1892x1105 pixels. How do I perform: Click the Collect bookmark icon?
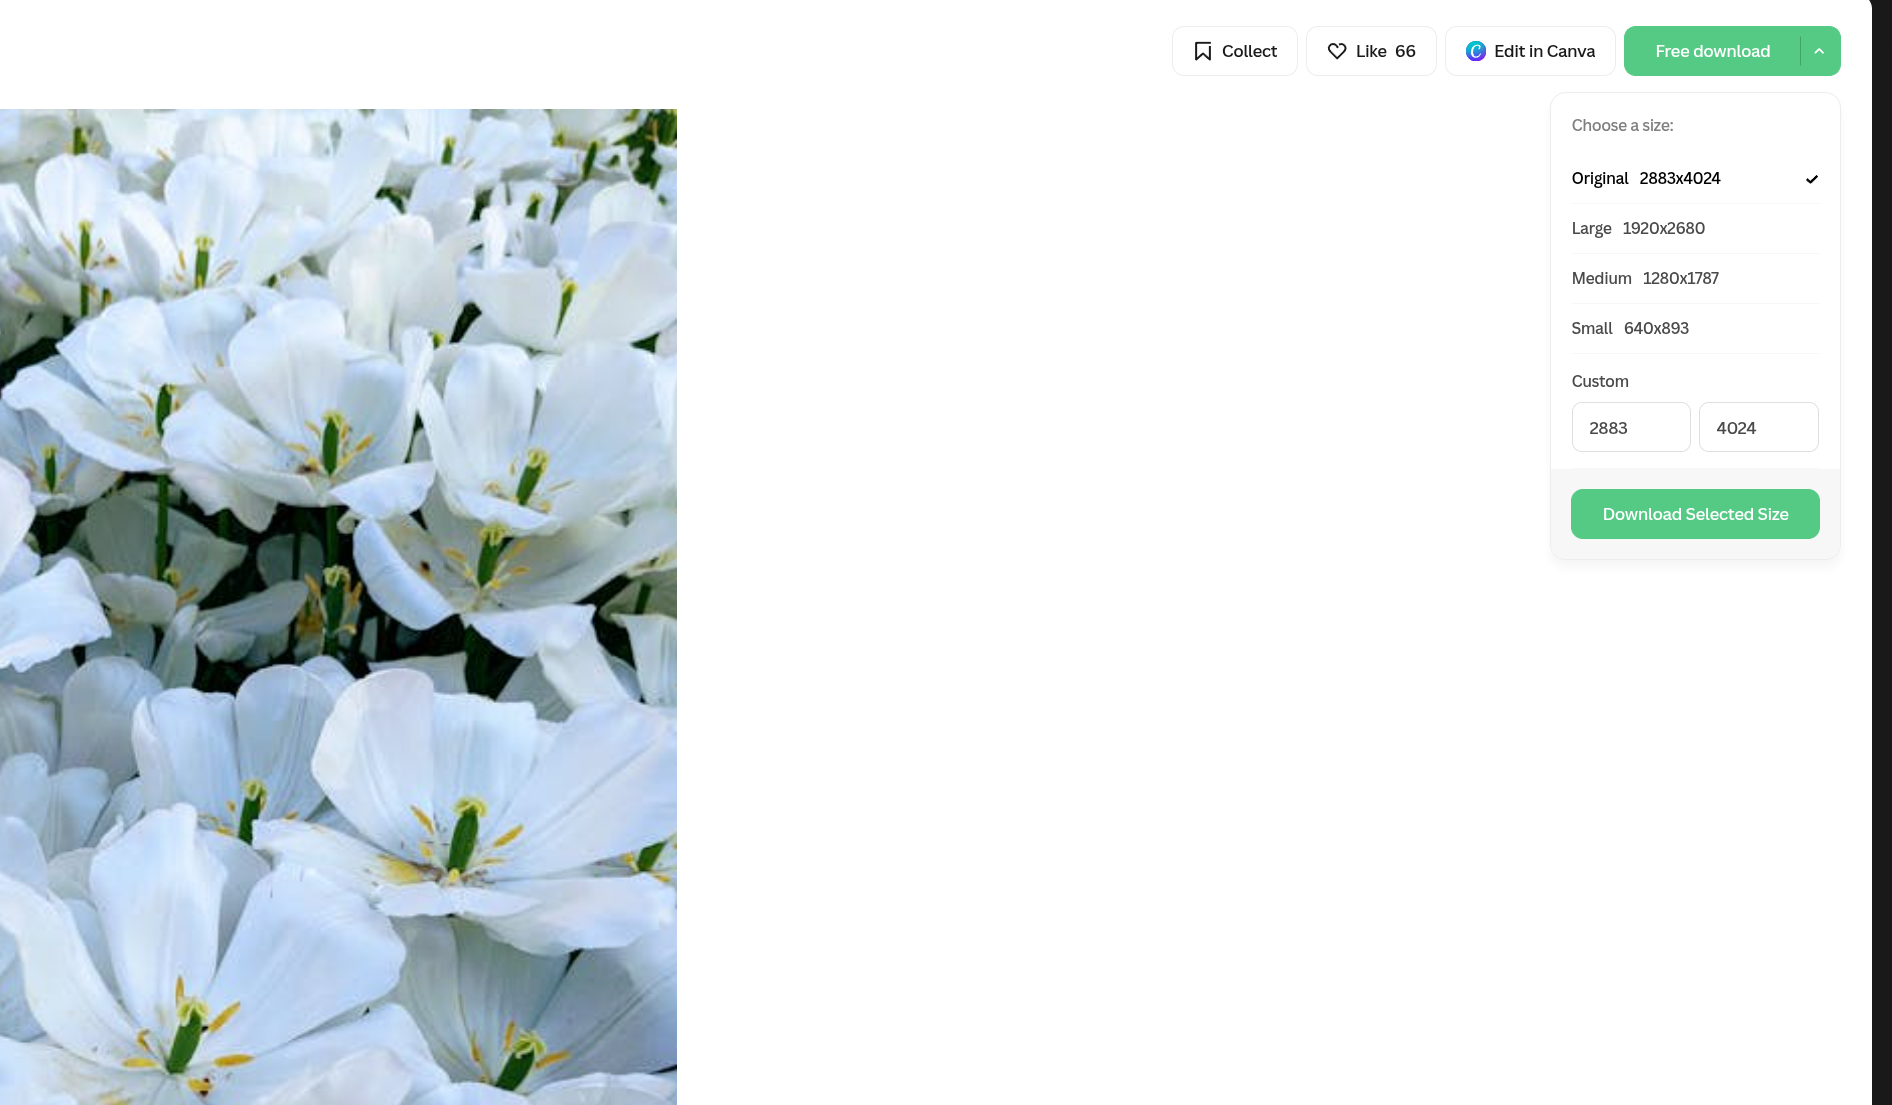[1203, 51]
